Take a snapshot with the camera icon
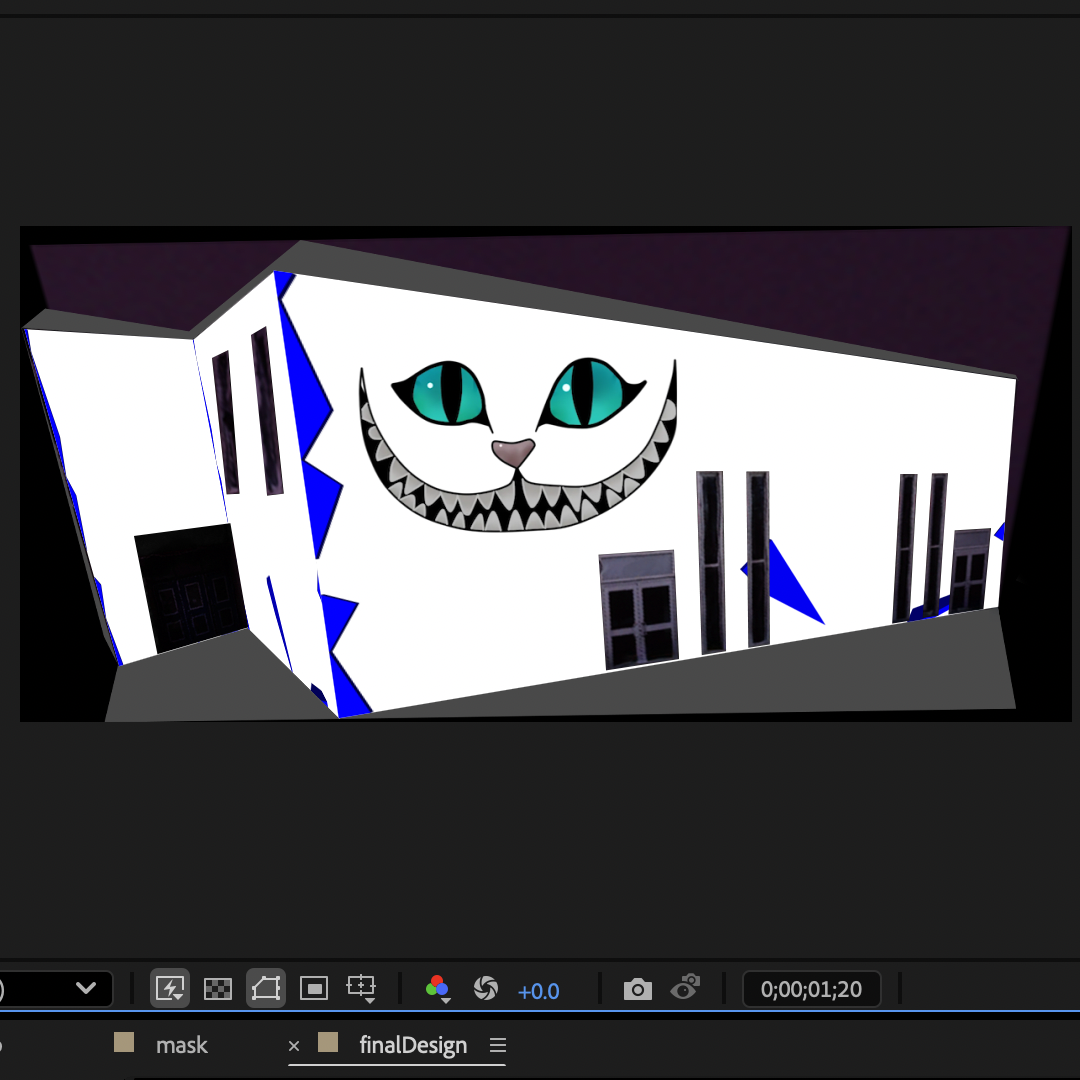Image resolution: width=1080 pixels, height=1080 pixels. point(637,989)
